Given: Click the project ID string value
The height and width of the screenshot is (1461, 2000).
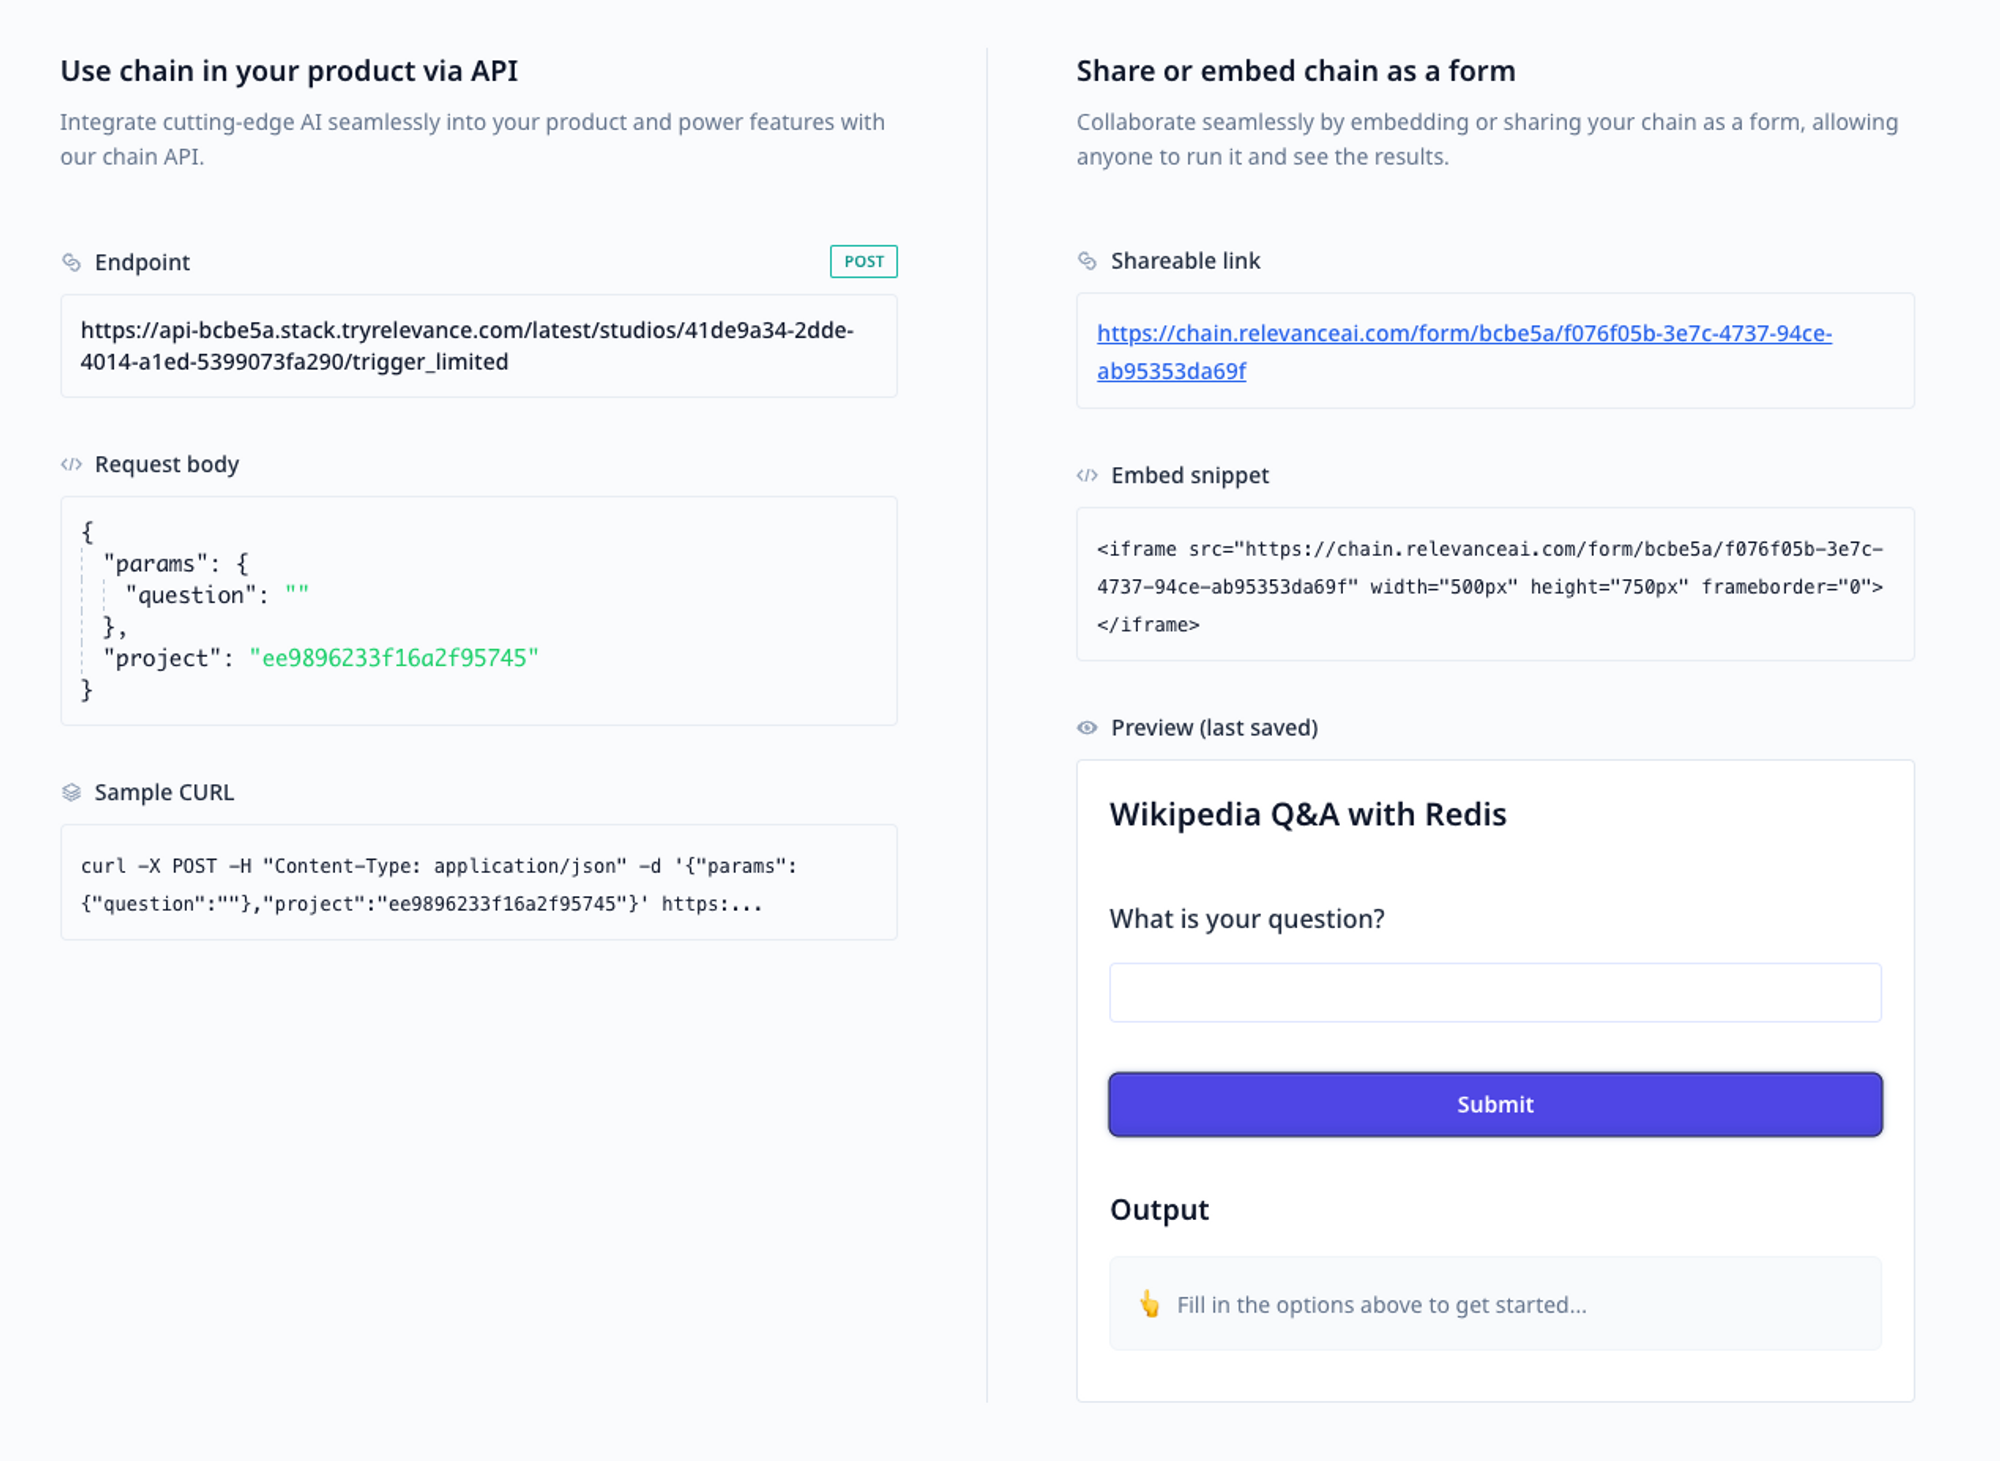Looking at the screenshot, I should pos(394,658).
